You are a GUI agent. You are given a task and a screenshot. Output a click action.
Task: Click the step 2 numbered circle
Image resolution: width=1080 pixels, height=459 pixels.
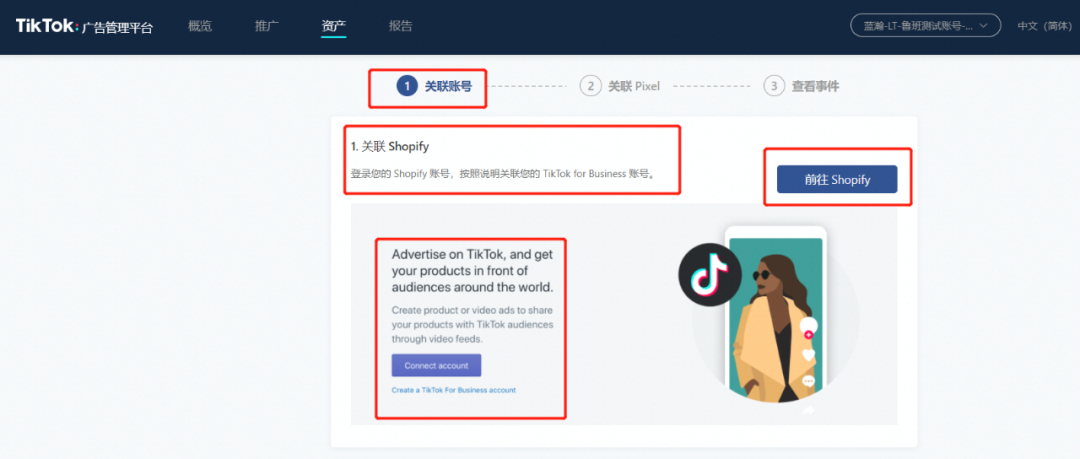[590, 86]
